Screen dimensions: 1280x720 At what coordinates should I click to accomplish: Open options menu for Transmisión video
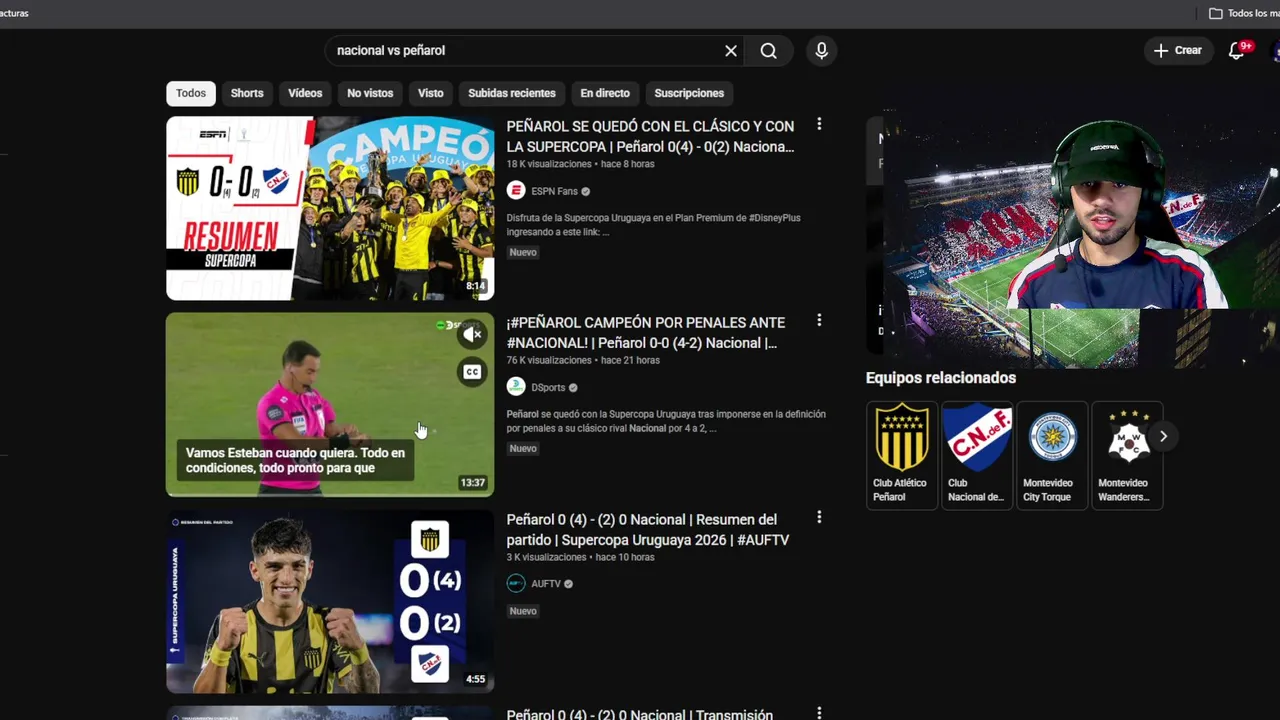tap(819, 713)
